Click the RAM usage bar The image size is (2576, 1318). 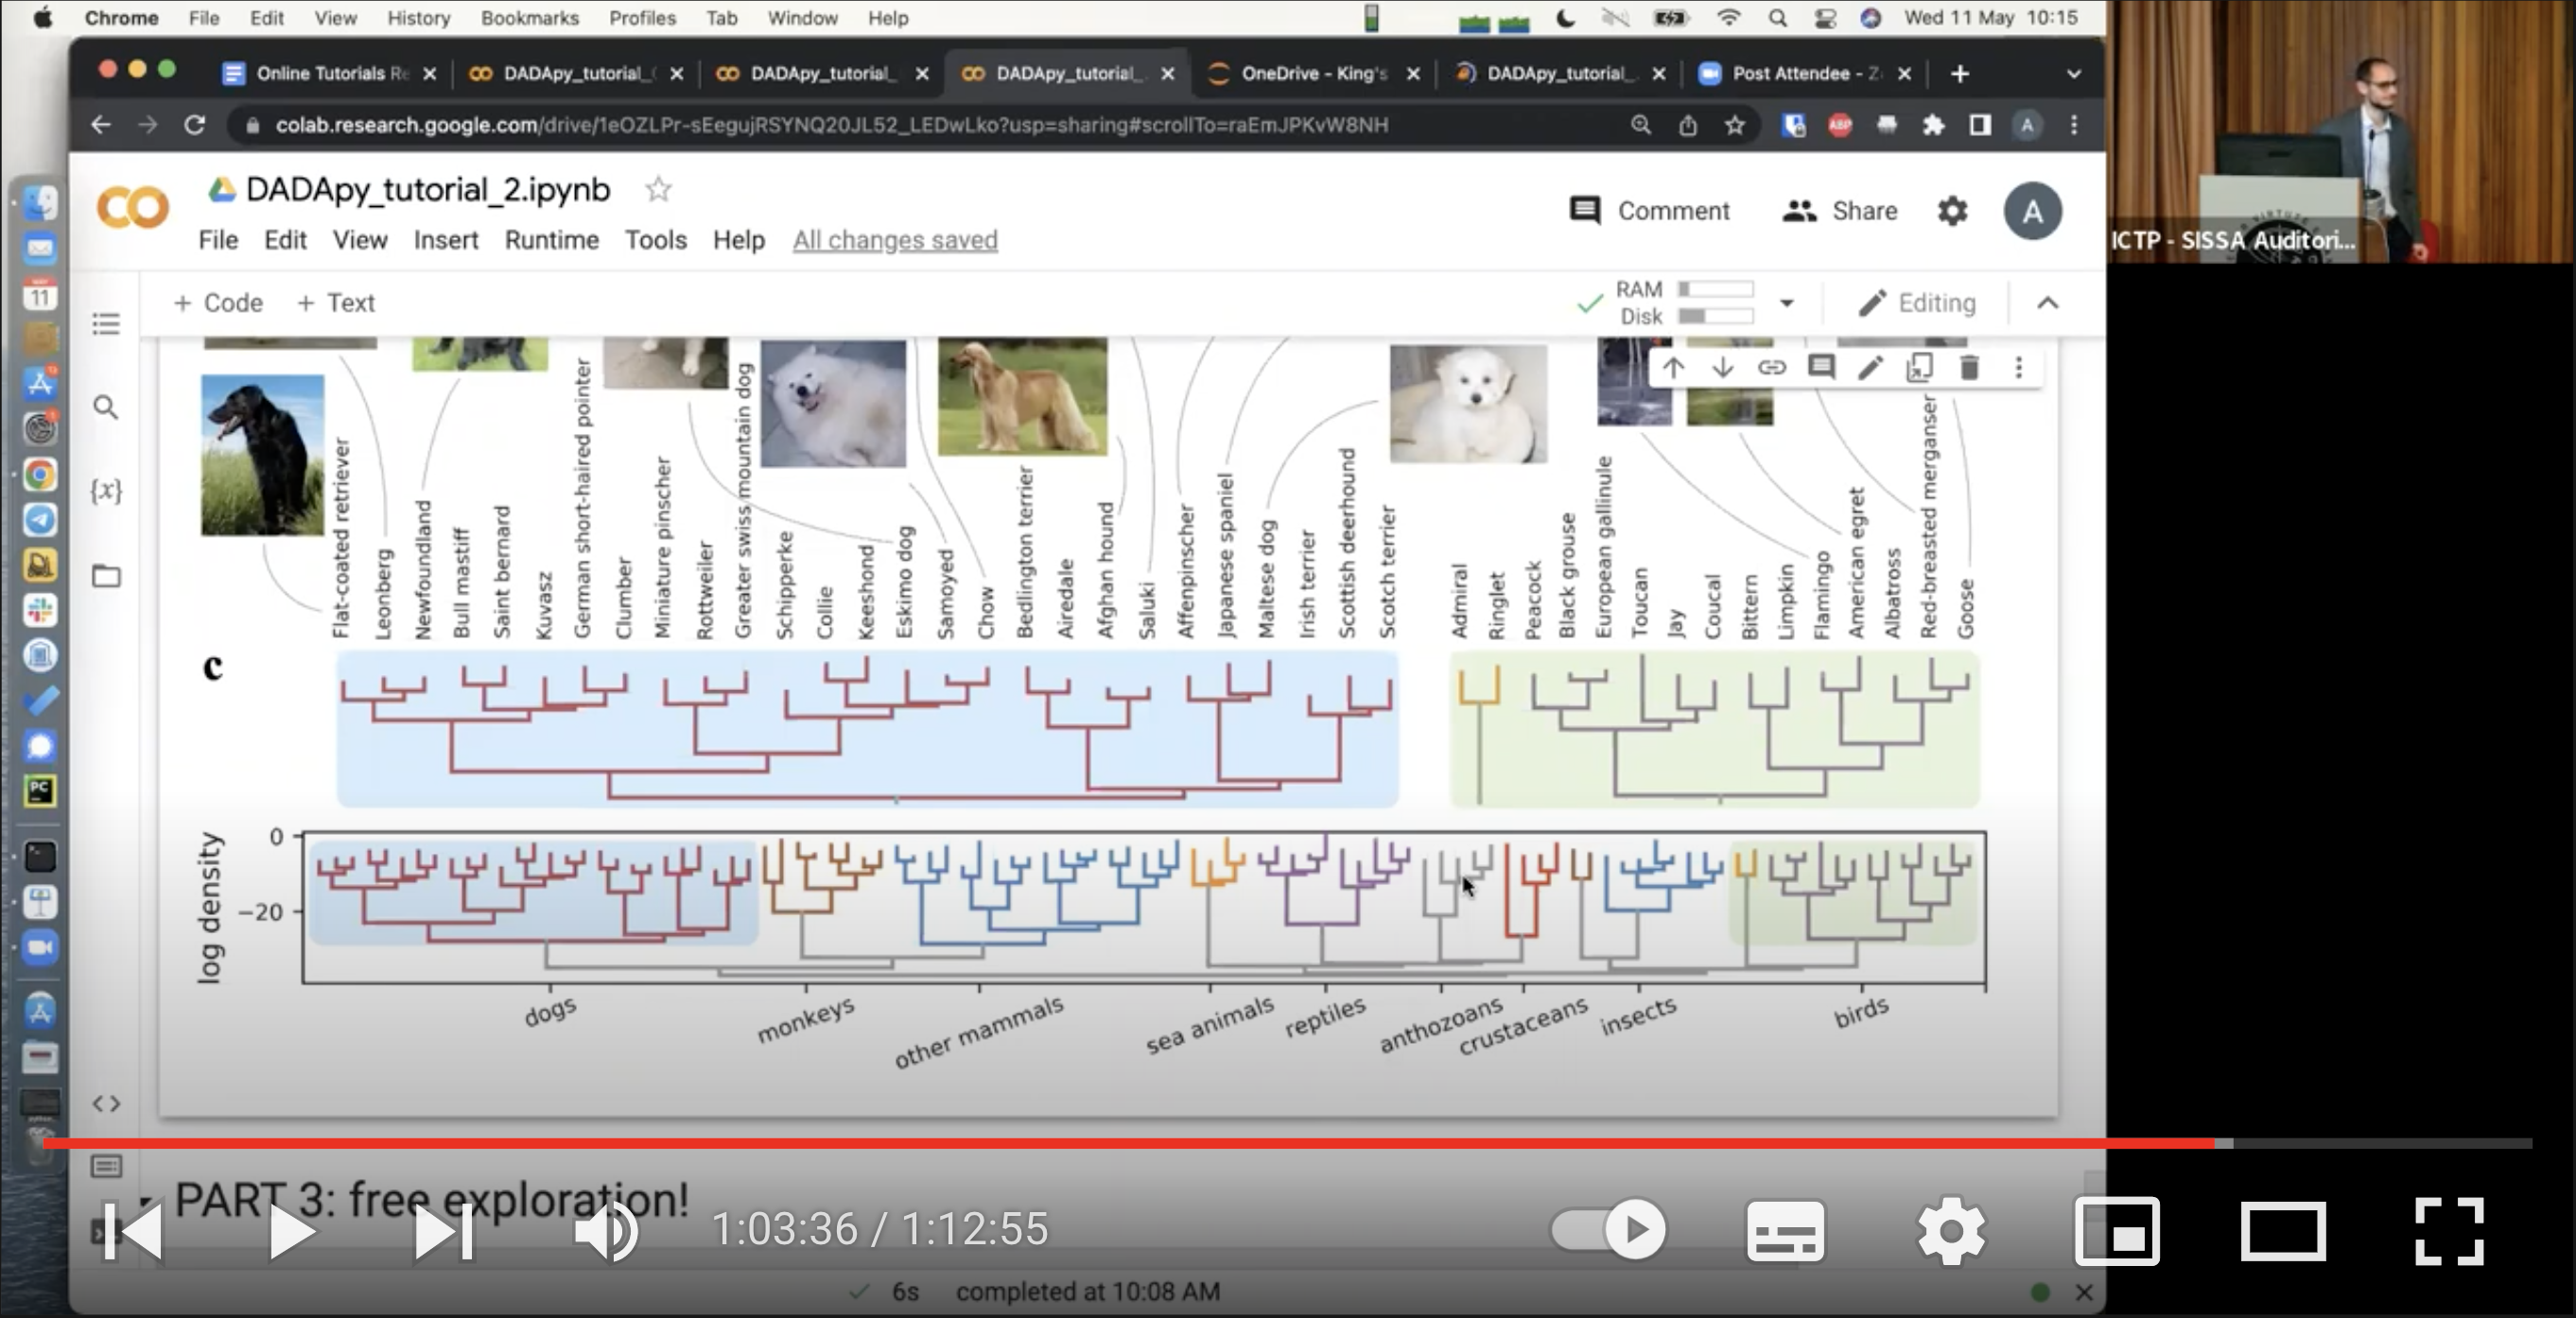point(1716,289)
